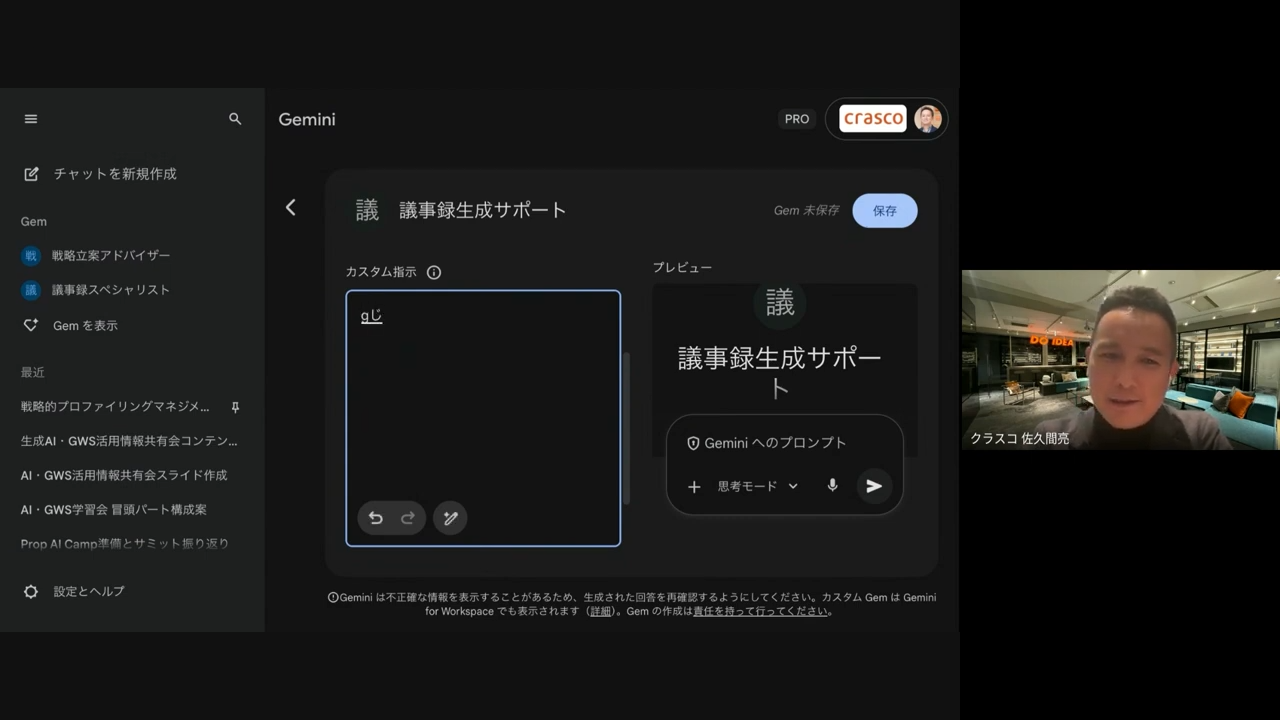Screen dimensions: 1280x720
Task: Open the 議事録スペシャリスト Gem icon
Action: pyautogui.click(x=31, y=290)
